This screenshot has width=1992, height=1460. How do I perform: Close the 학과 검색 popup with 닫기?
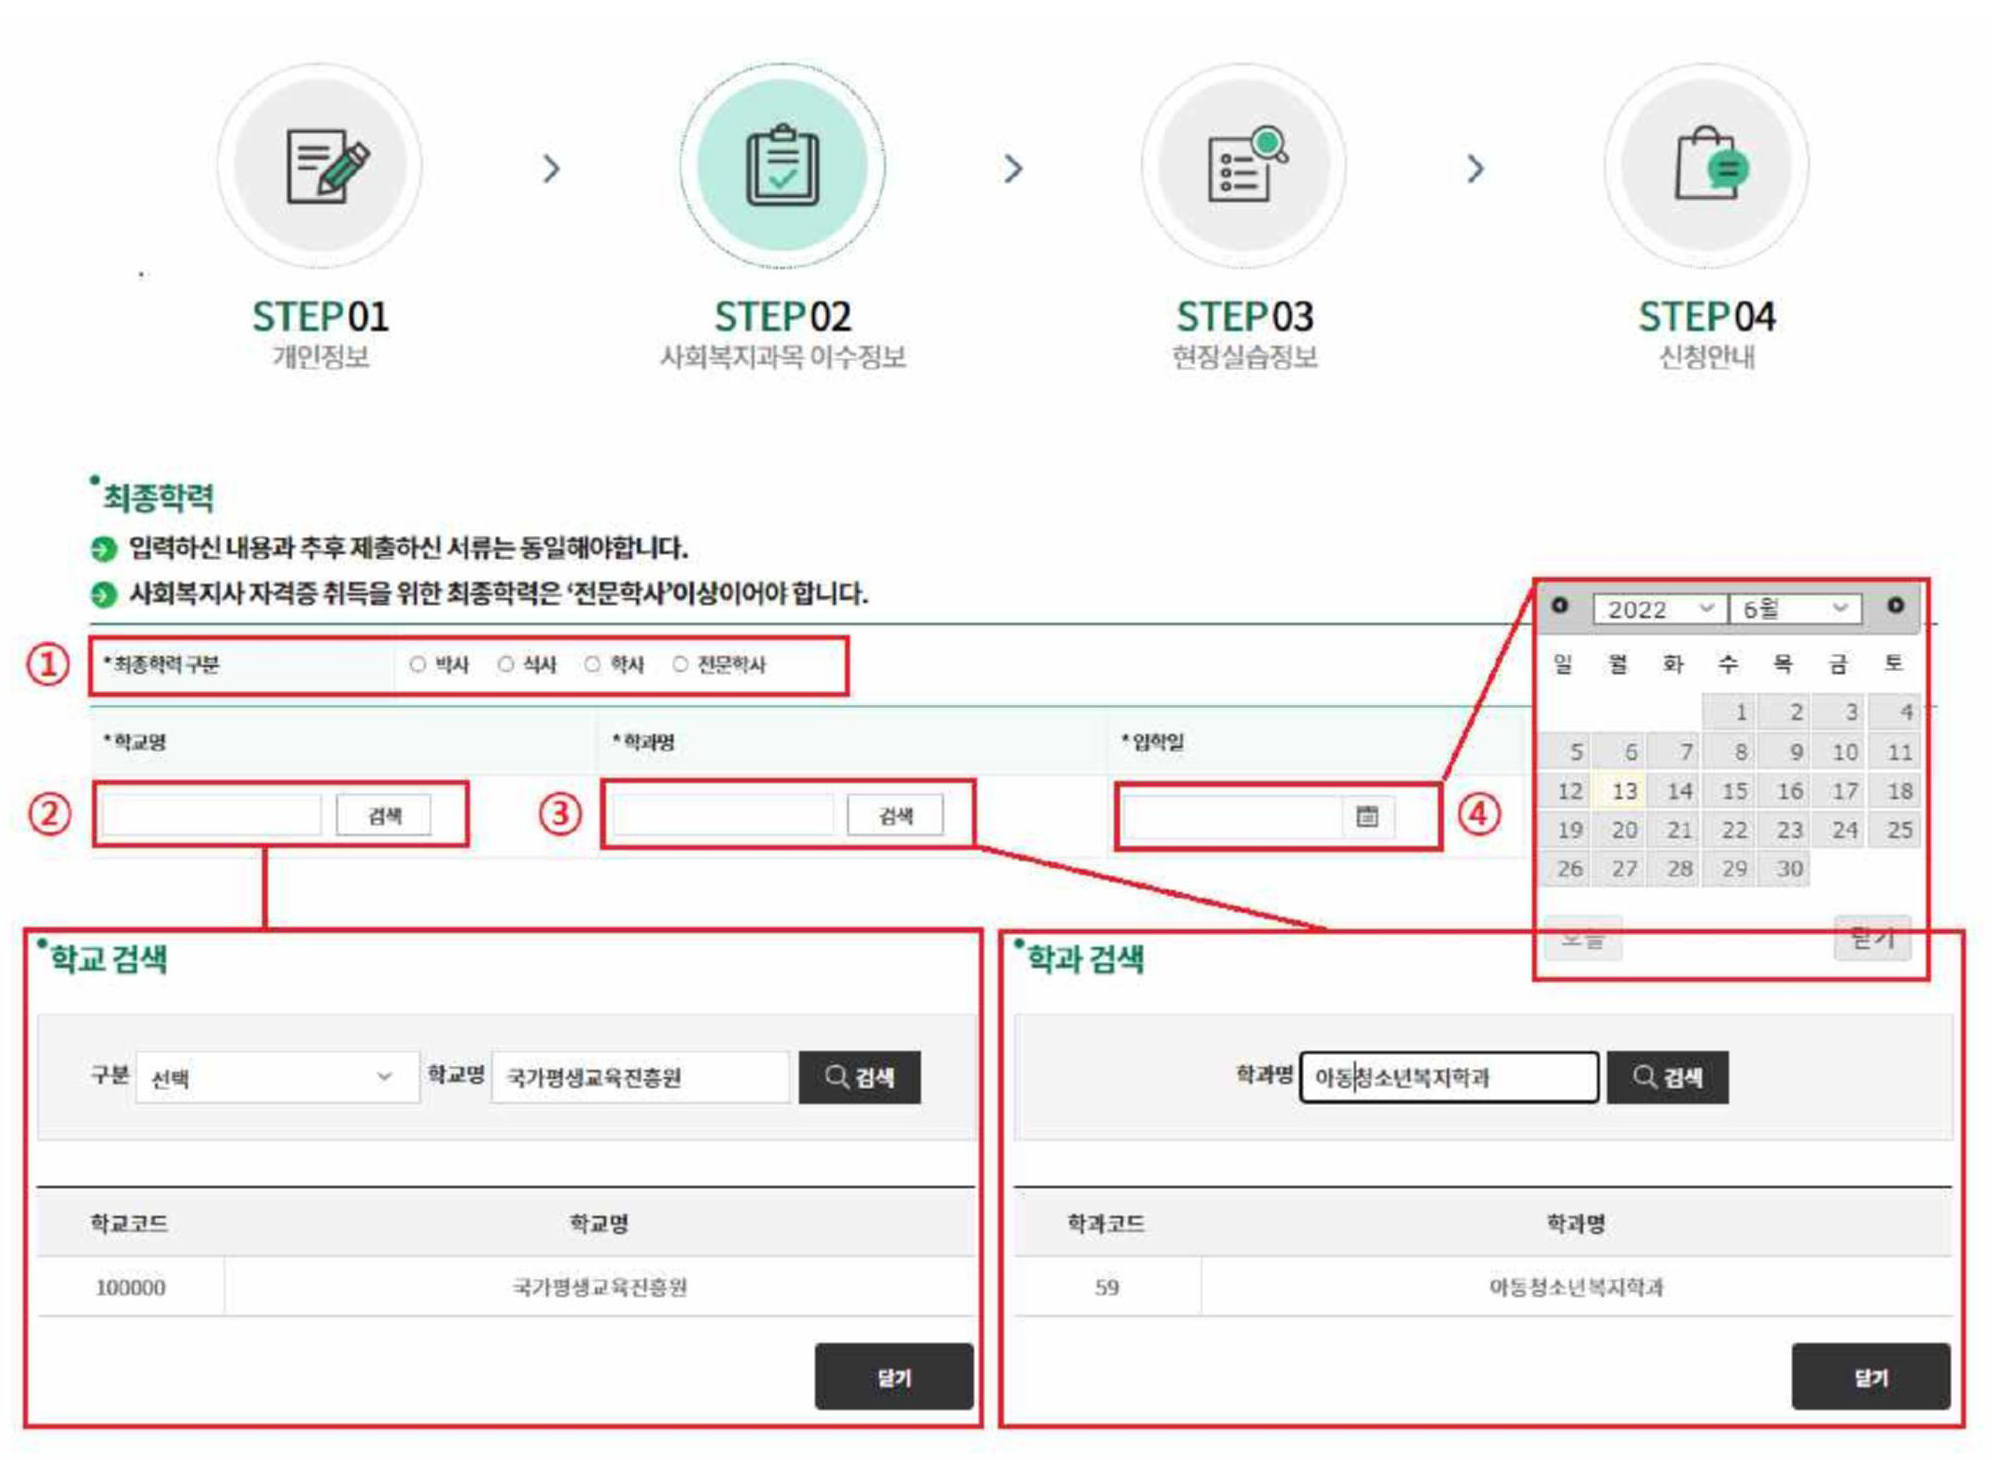[1871, 1377]
